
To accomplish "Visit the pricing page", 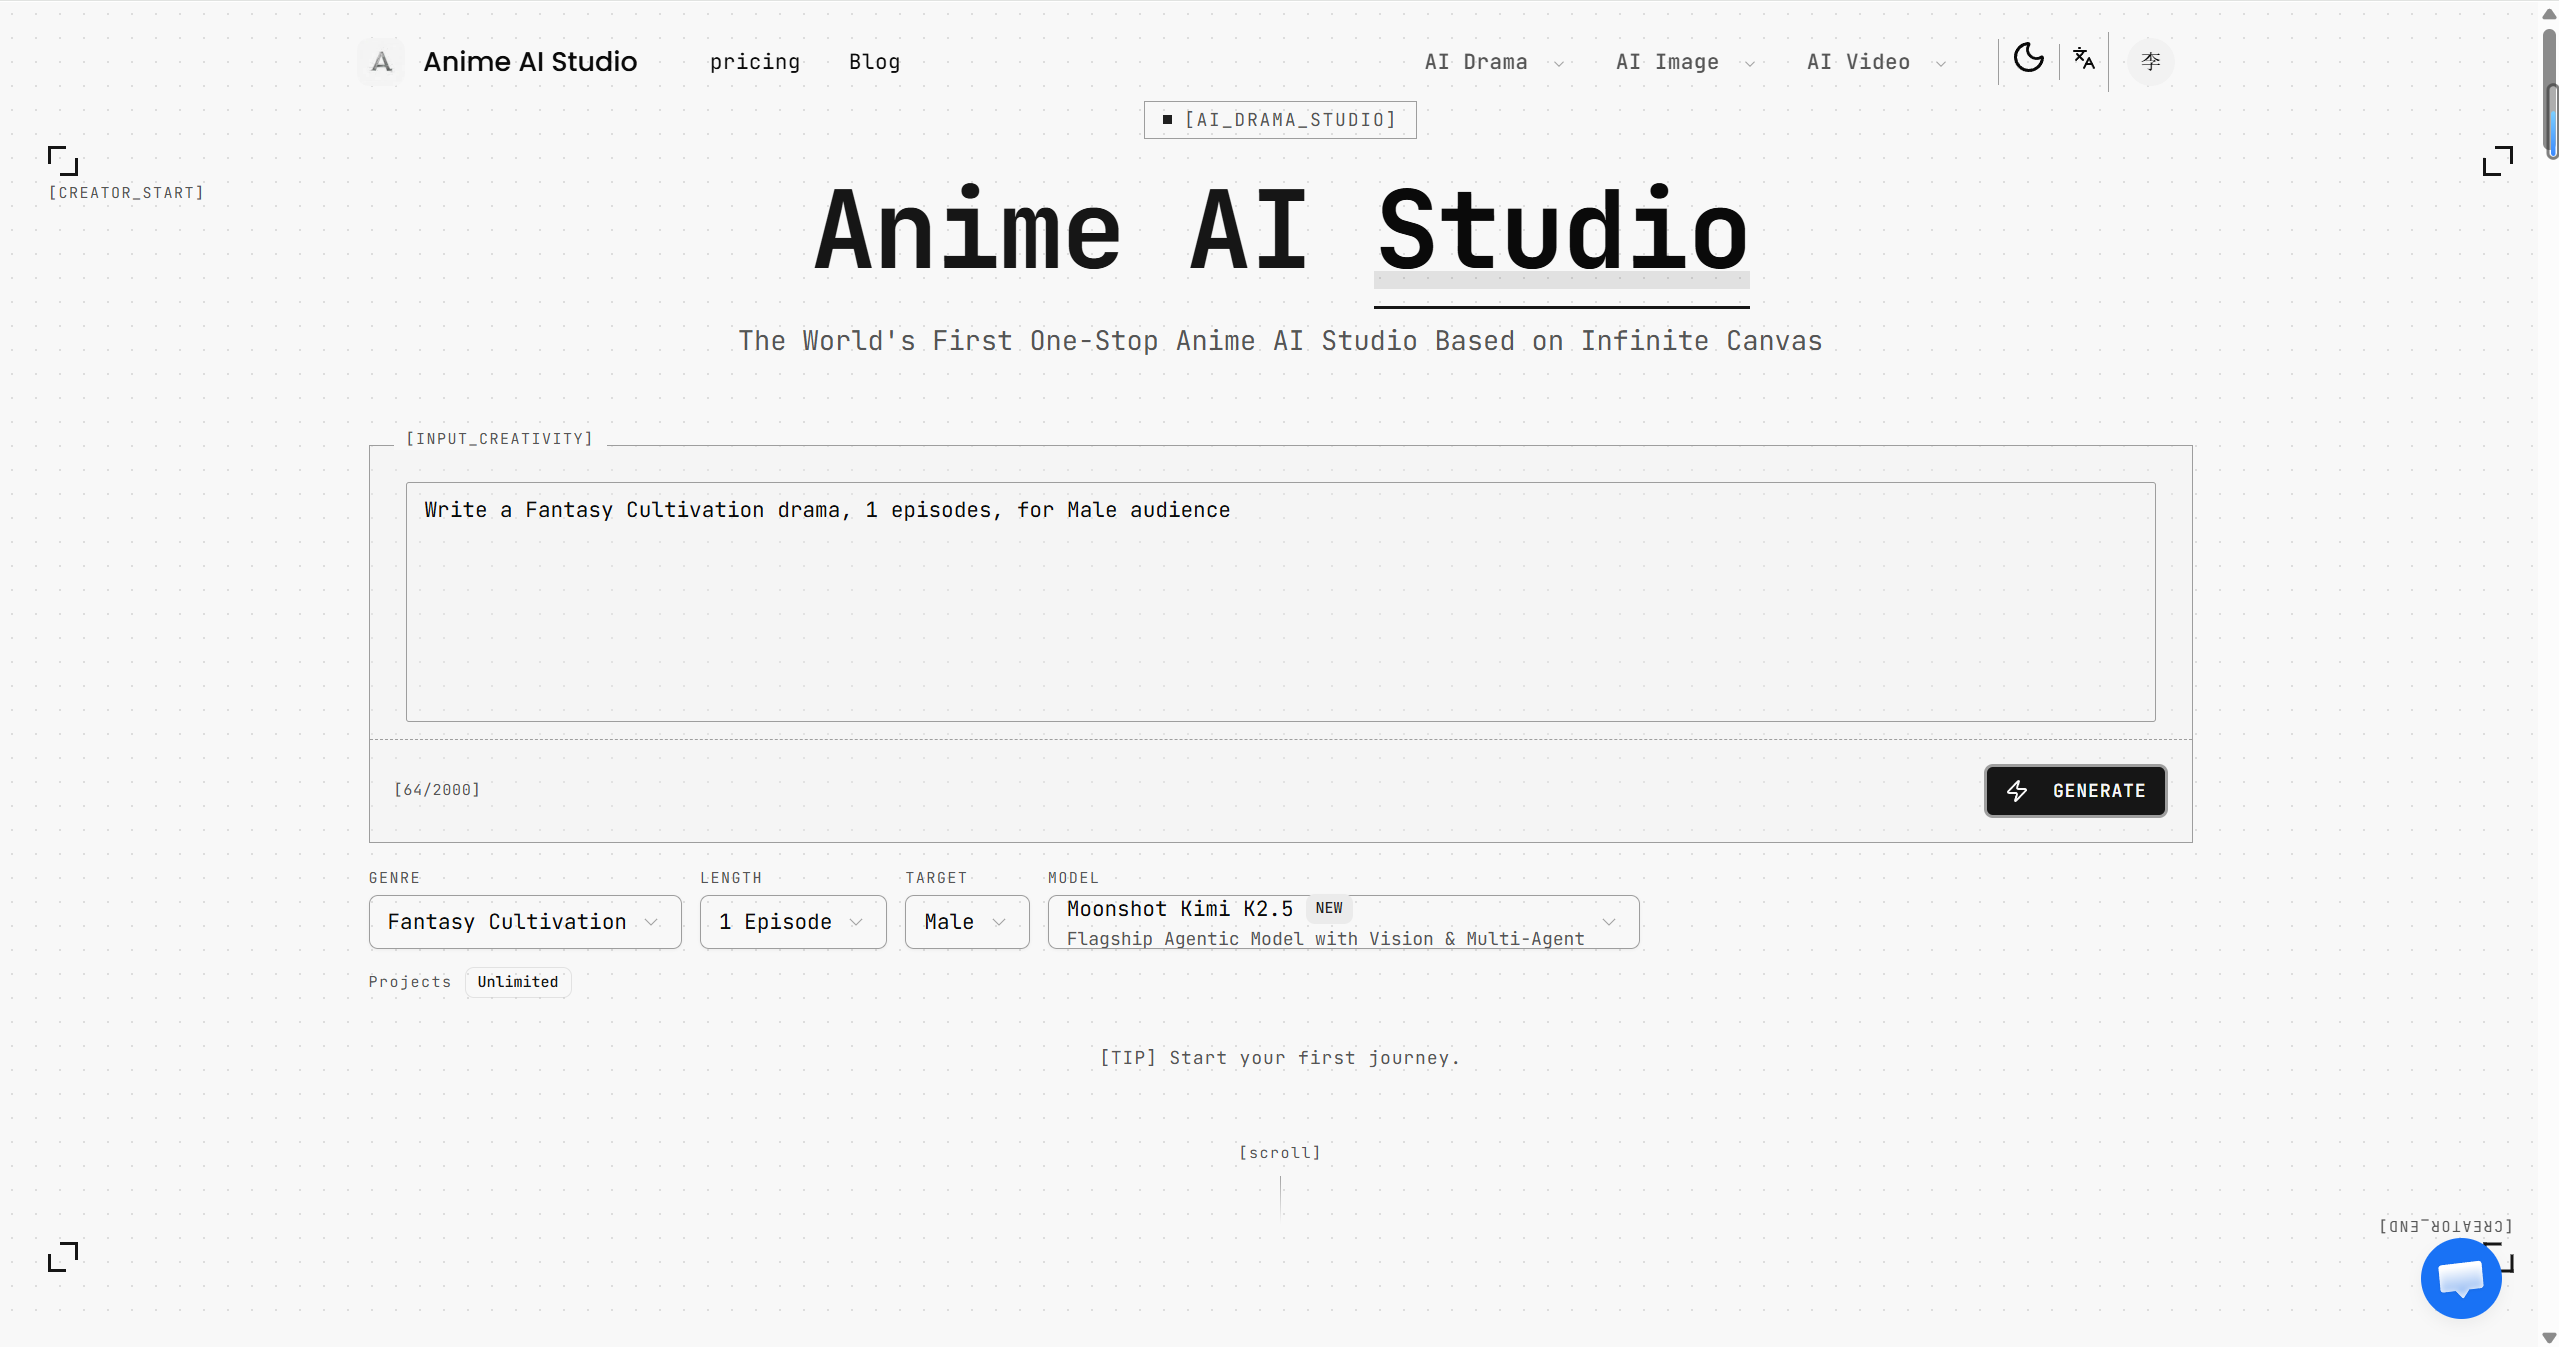I will (755, 61).
